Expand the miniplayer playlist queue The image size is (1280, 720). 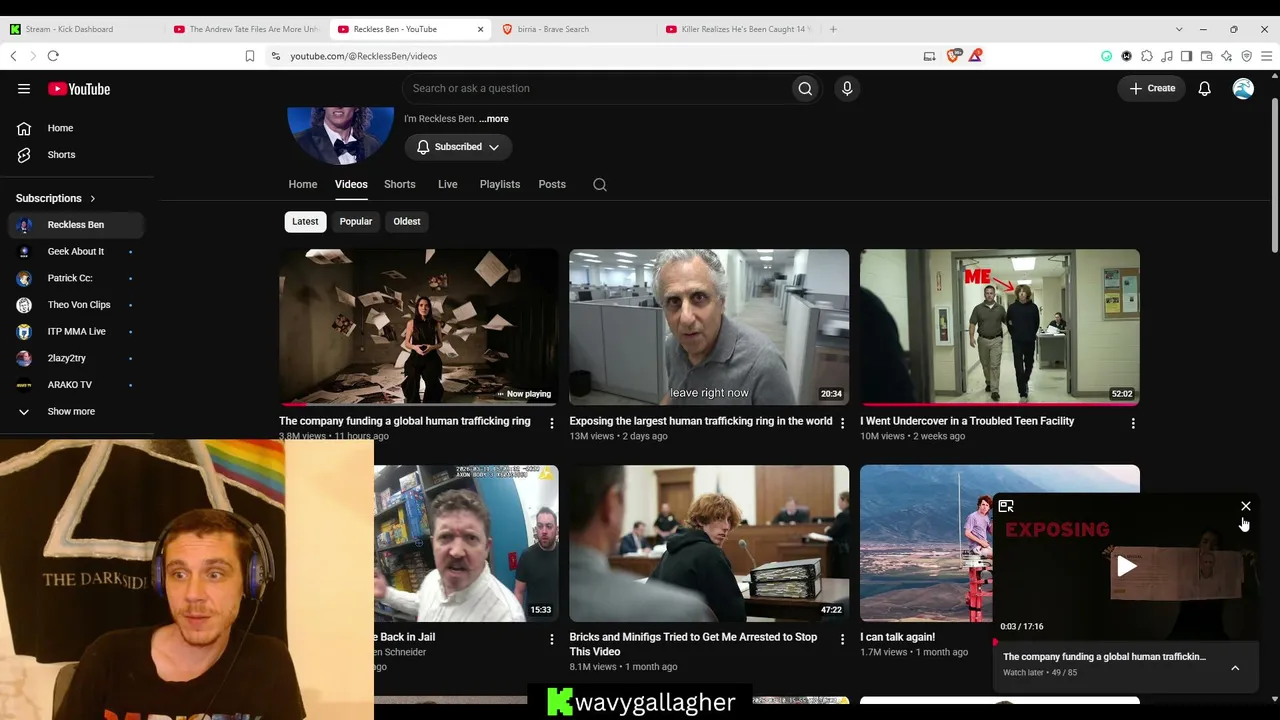[1235, 667]
